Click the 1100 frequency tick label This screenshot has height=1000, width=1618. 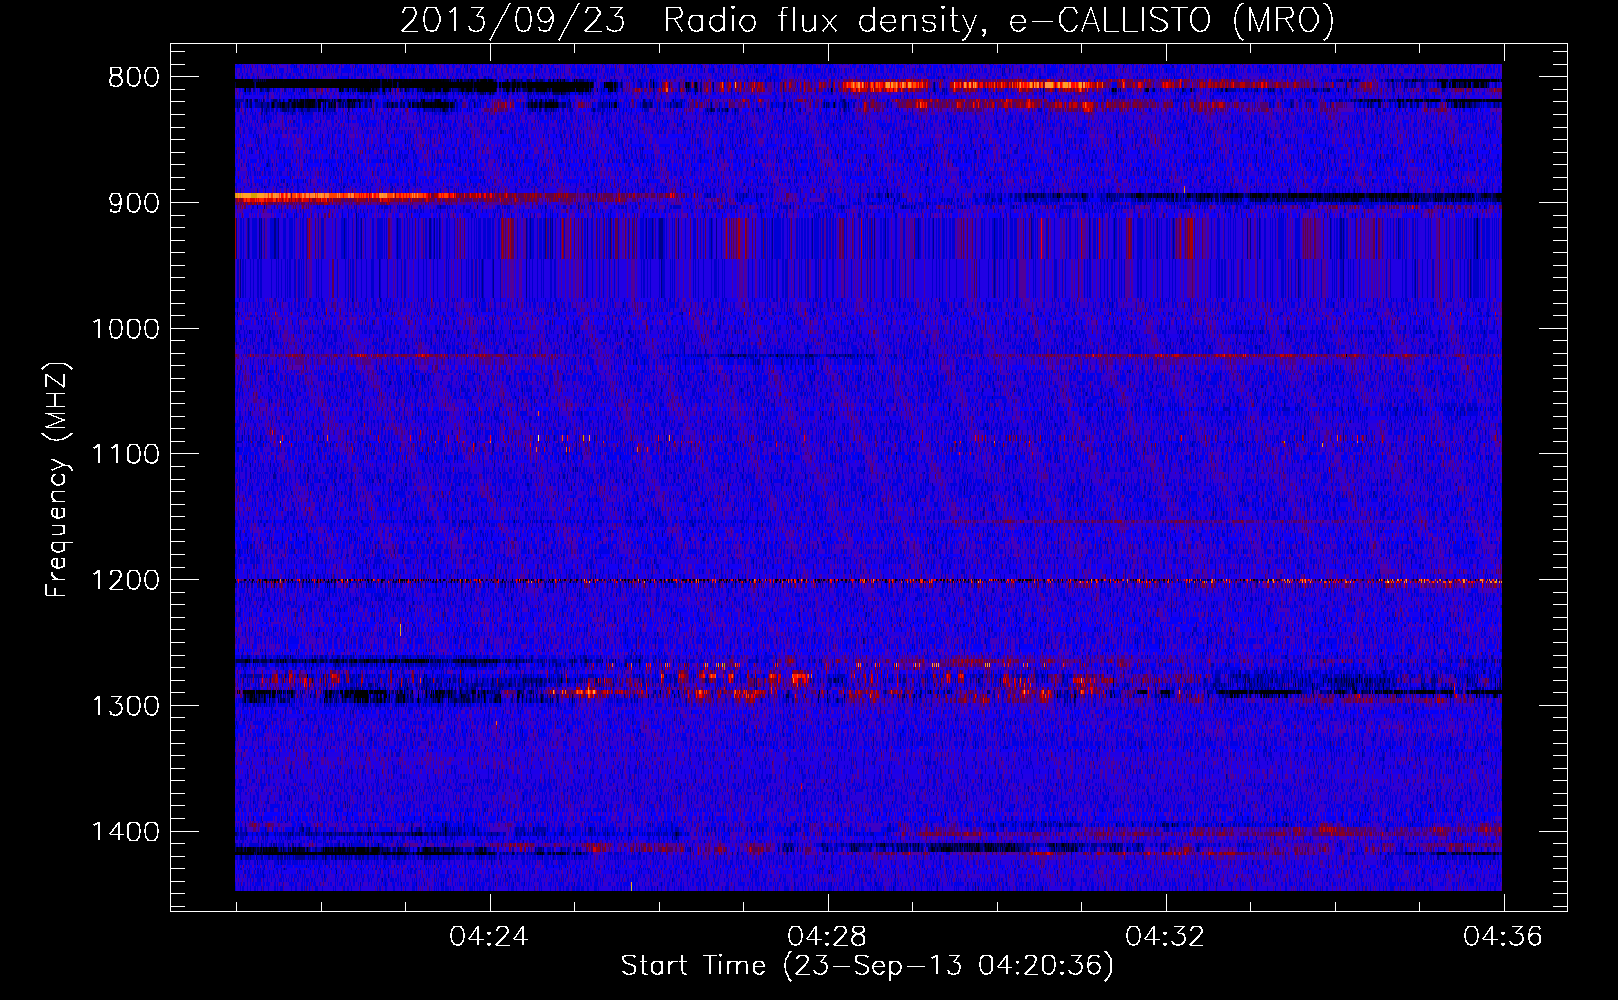point(125,454)
